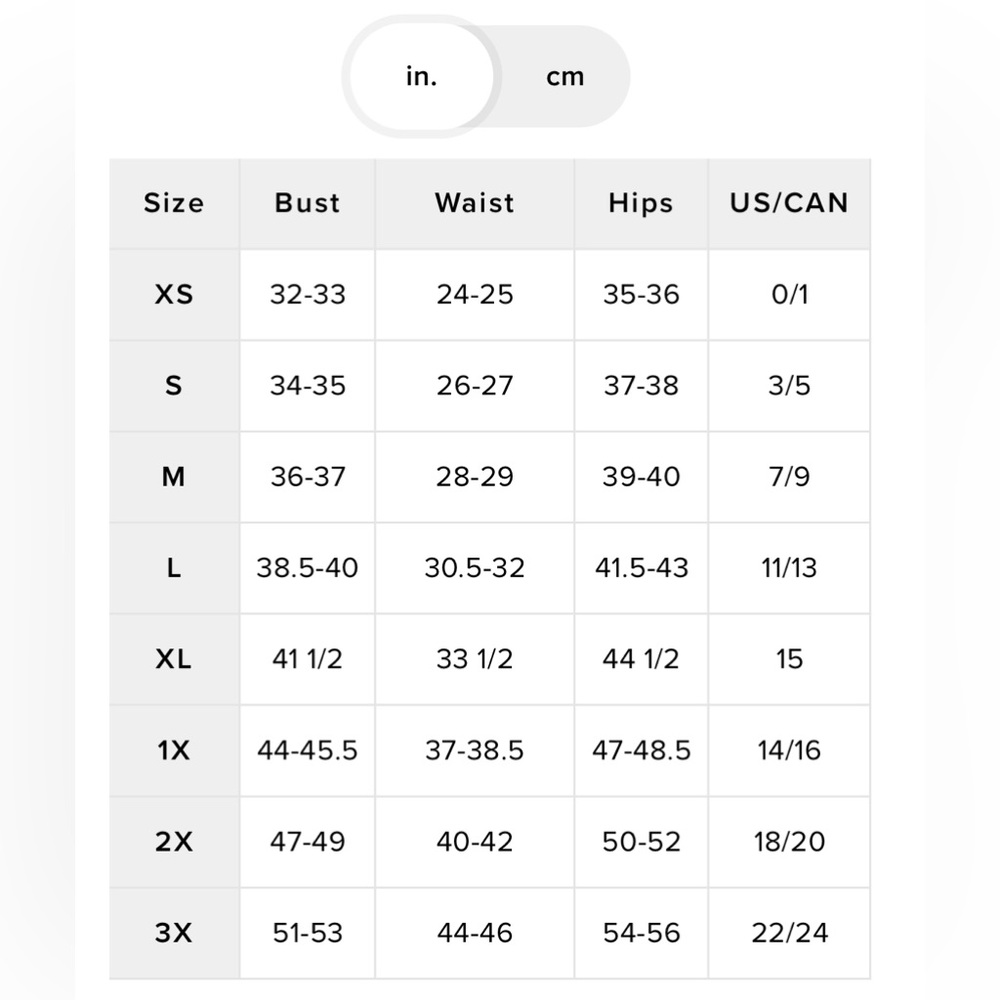Viewport: 1000px width, 1000px height.
Task: Select the in. unit option
Action: [x=421, y=77]
